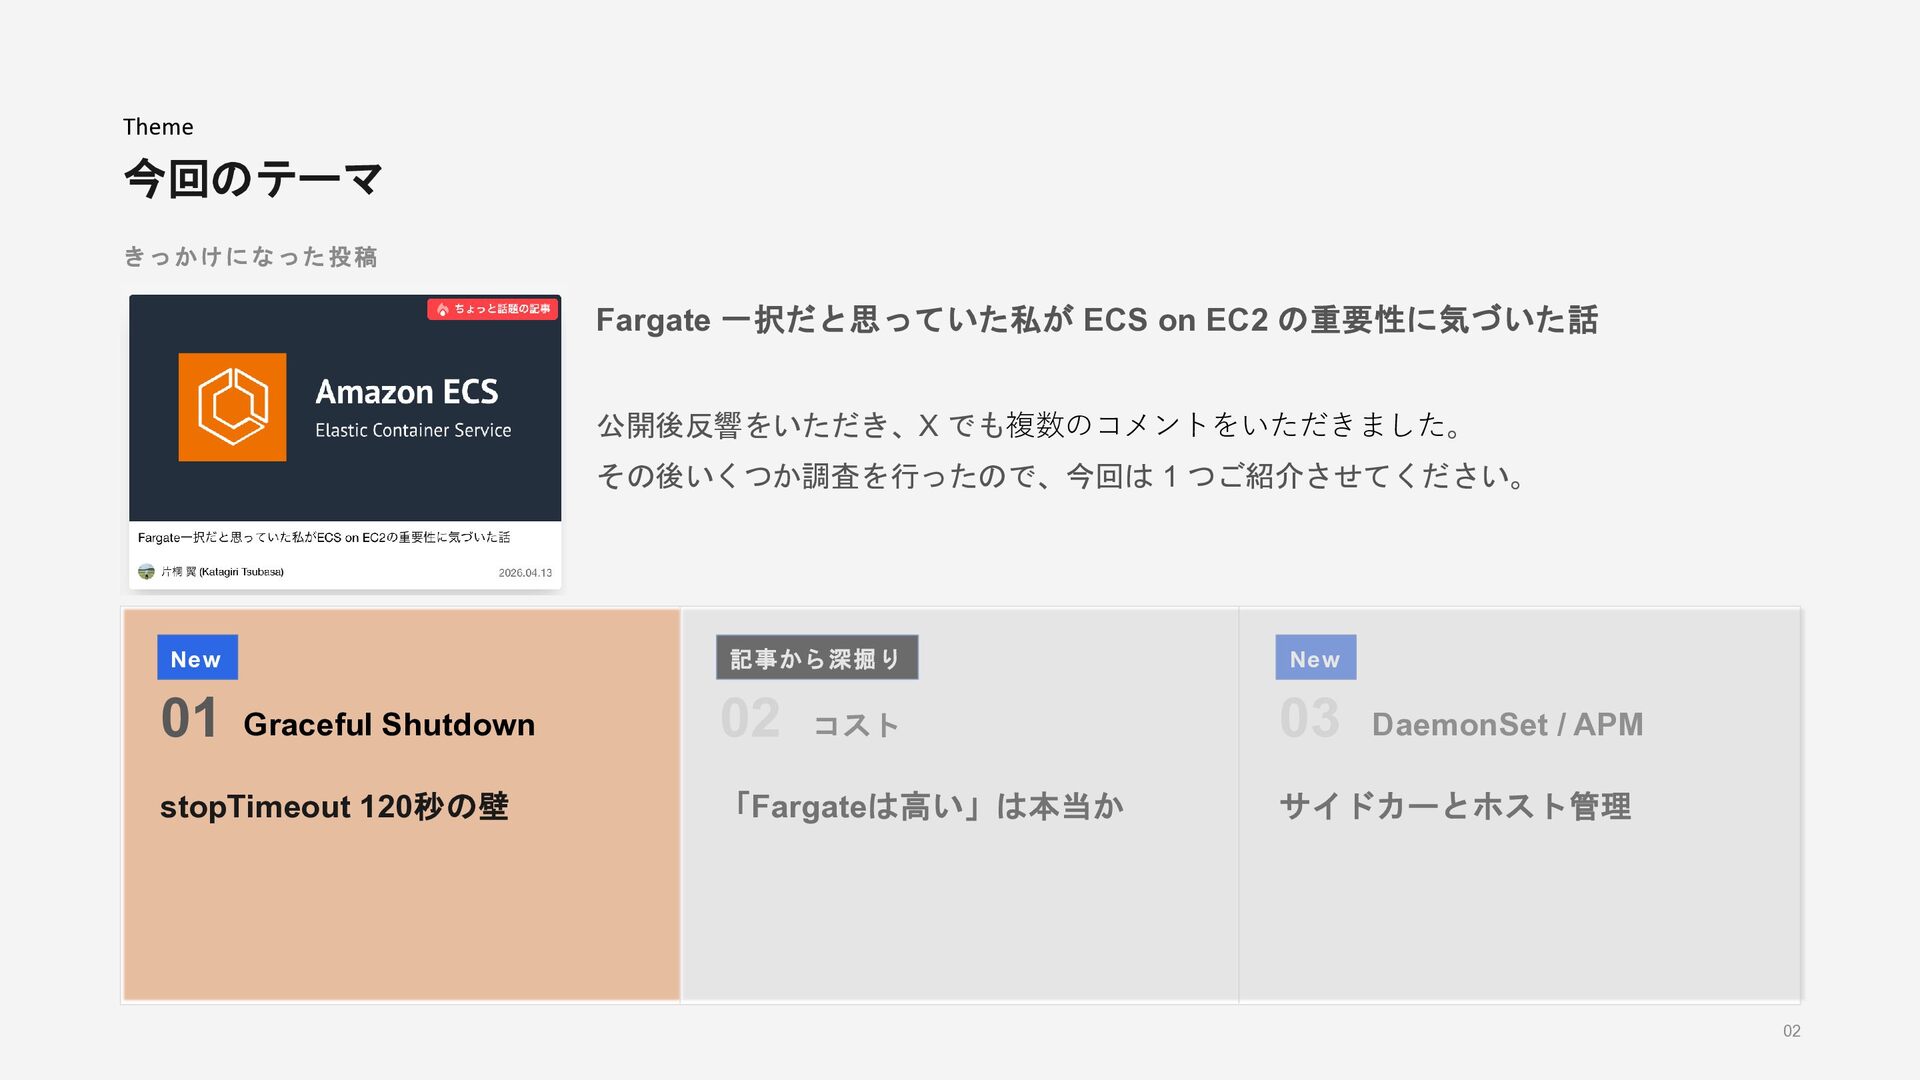Screen dimensions: 1920x1080
Task: Click the faded New badge on card 03
Action: click(x=1315, y=658)
